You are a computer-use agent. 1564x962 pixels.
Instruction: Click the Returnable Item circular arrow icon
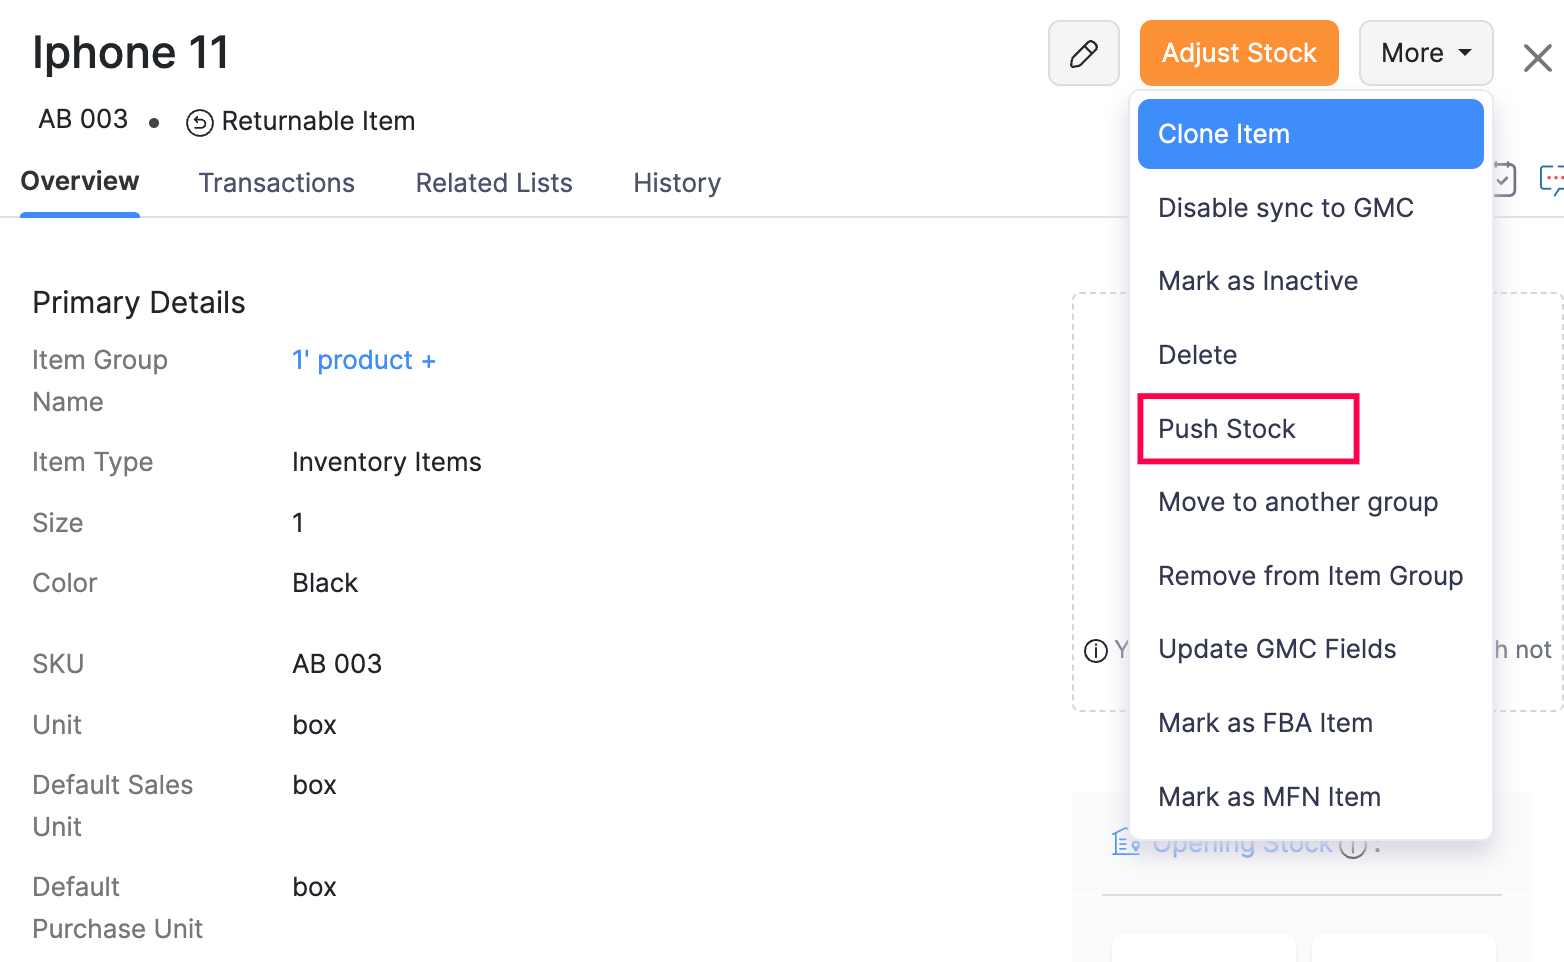(x=200, y=123)
